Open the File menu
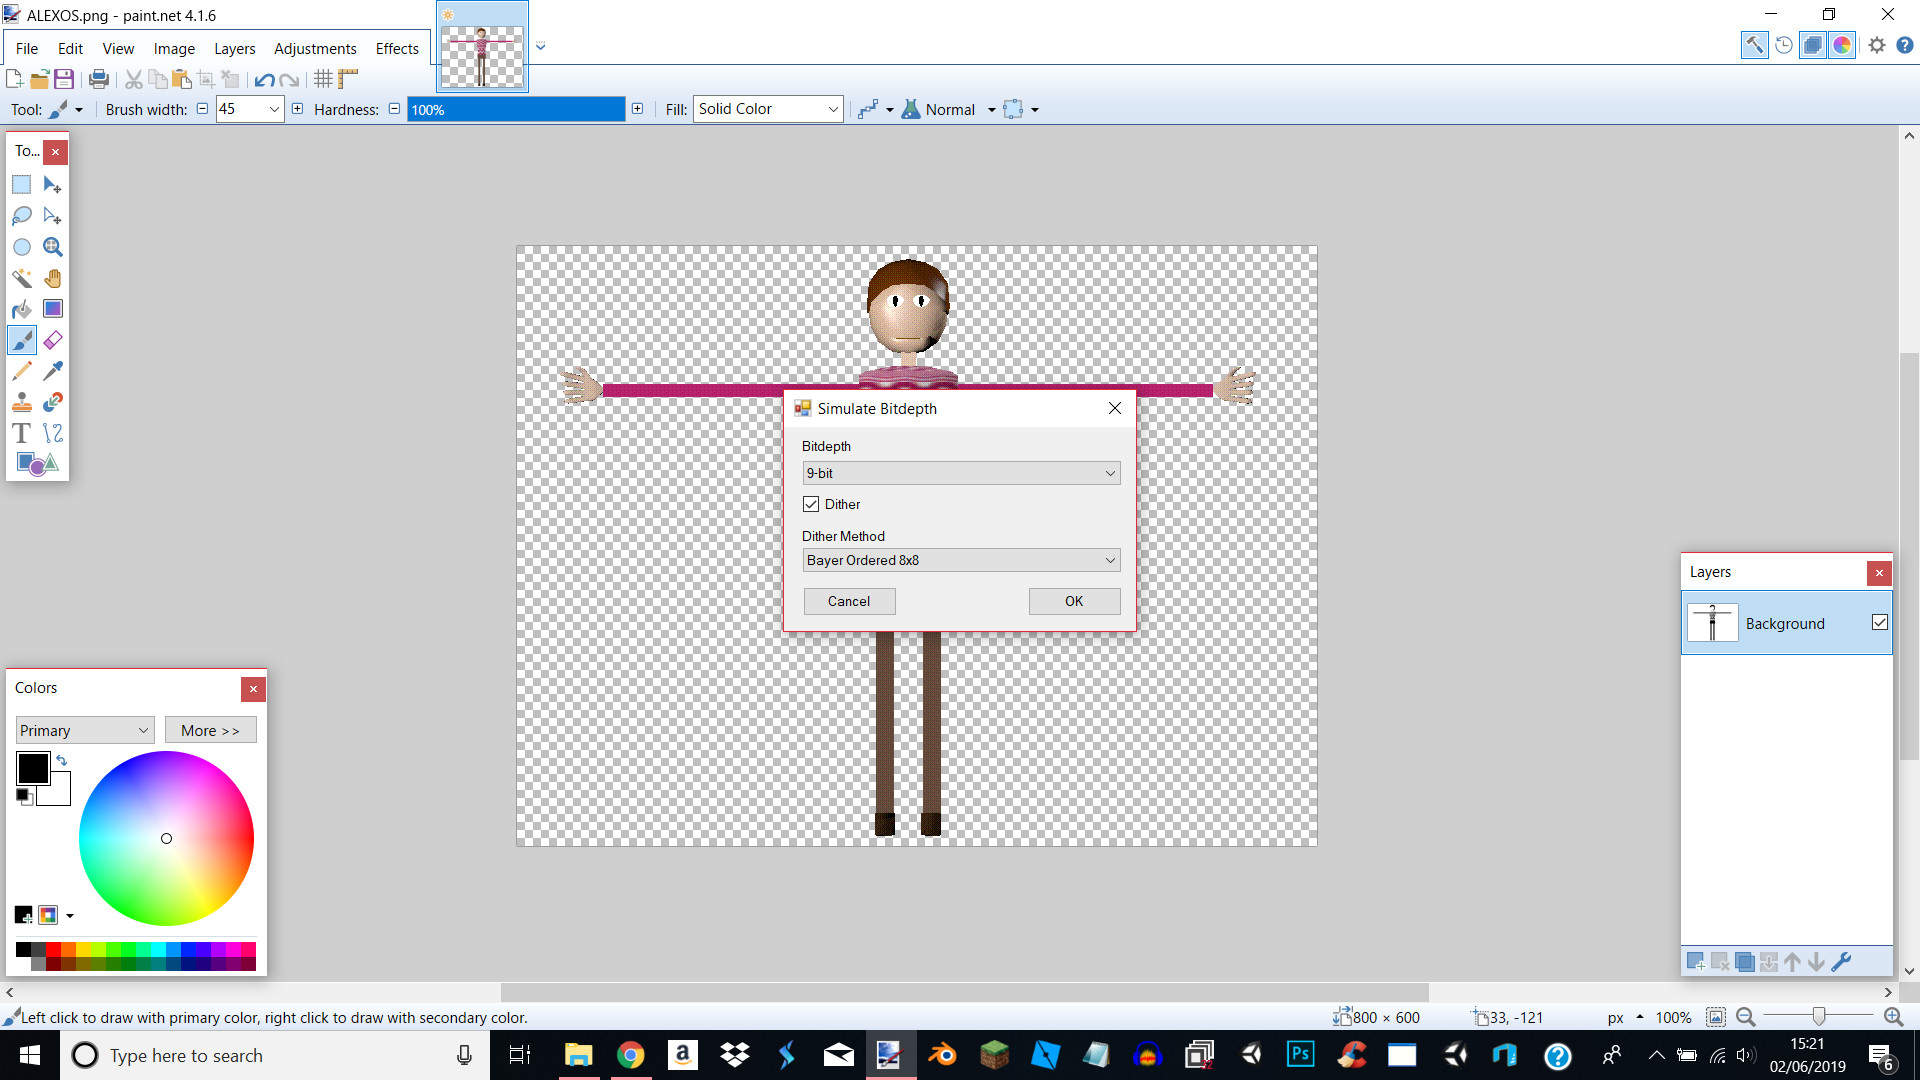This screenshot has height=1080, width=1920. tap(27, 48)
